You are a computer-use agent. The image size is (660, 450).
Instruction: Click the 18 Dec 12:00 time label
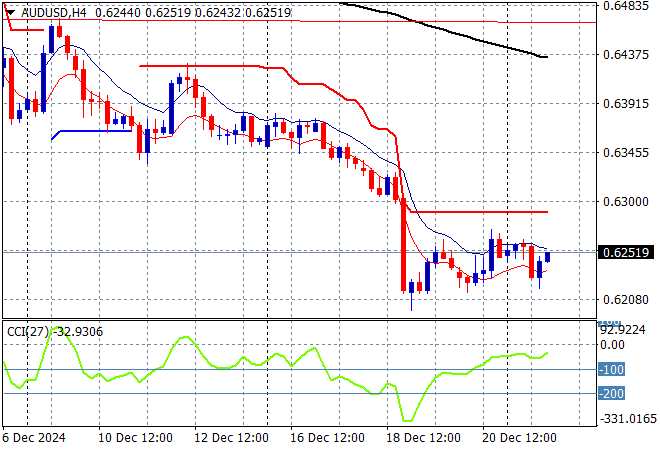(423, 438)
